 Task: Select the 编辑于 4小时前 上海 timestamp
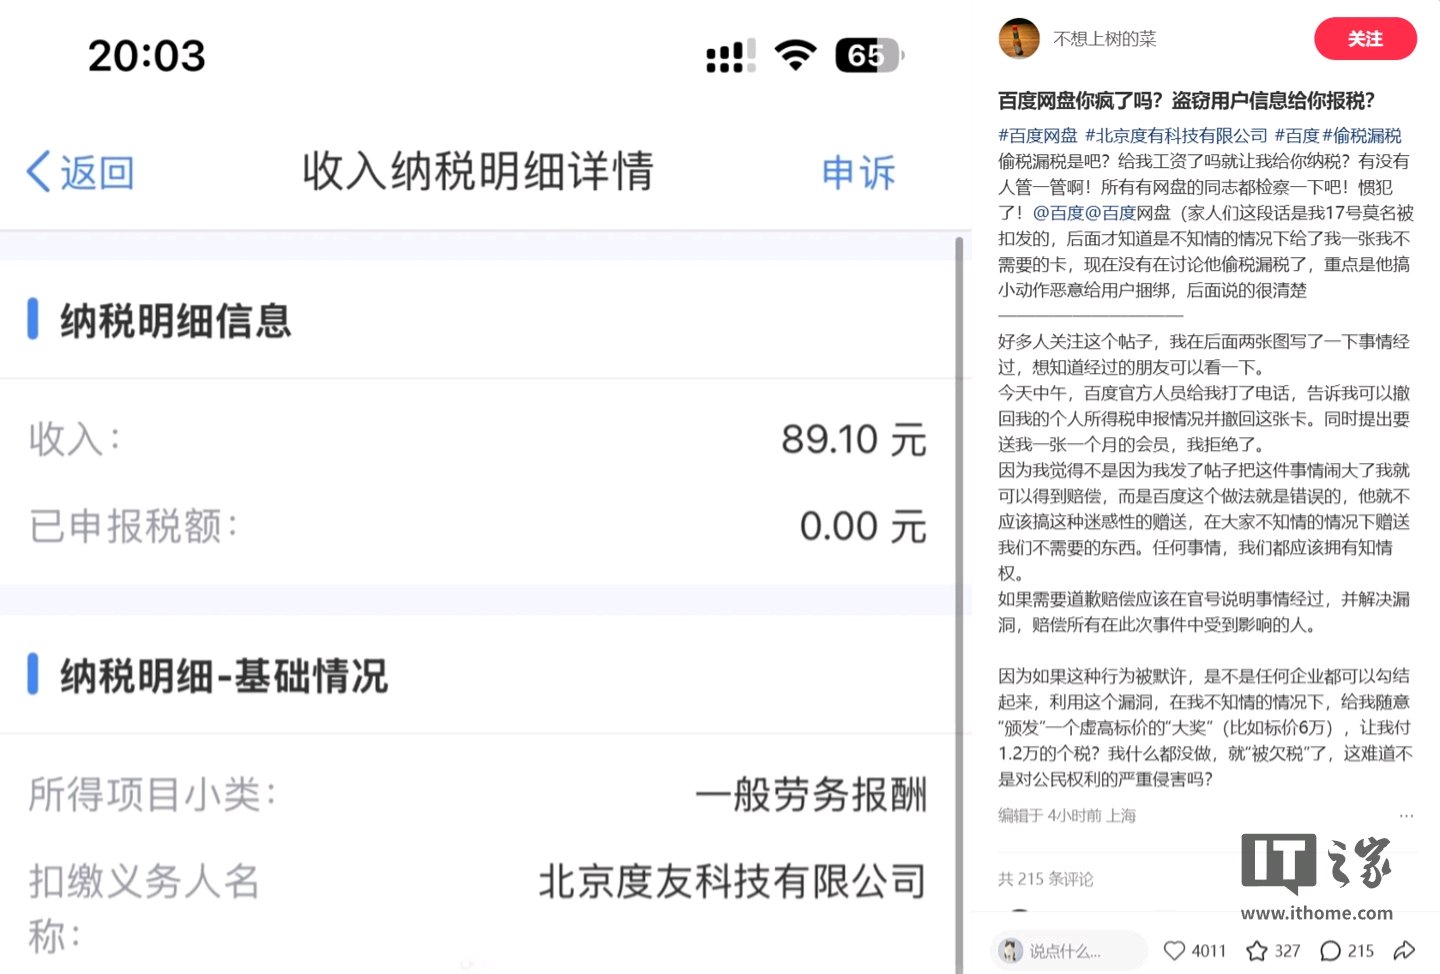1067,816
